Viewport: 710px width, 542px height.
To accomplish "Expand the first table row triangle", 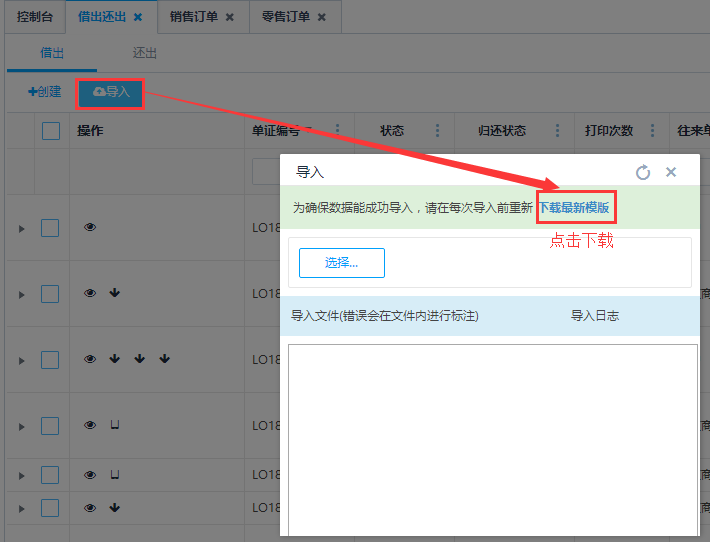I will (x=21, y=229).
